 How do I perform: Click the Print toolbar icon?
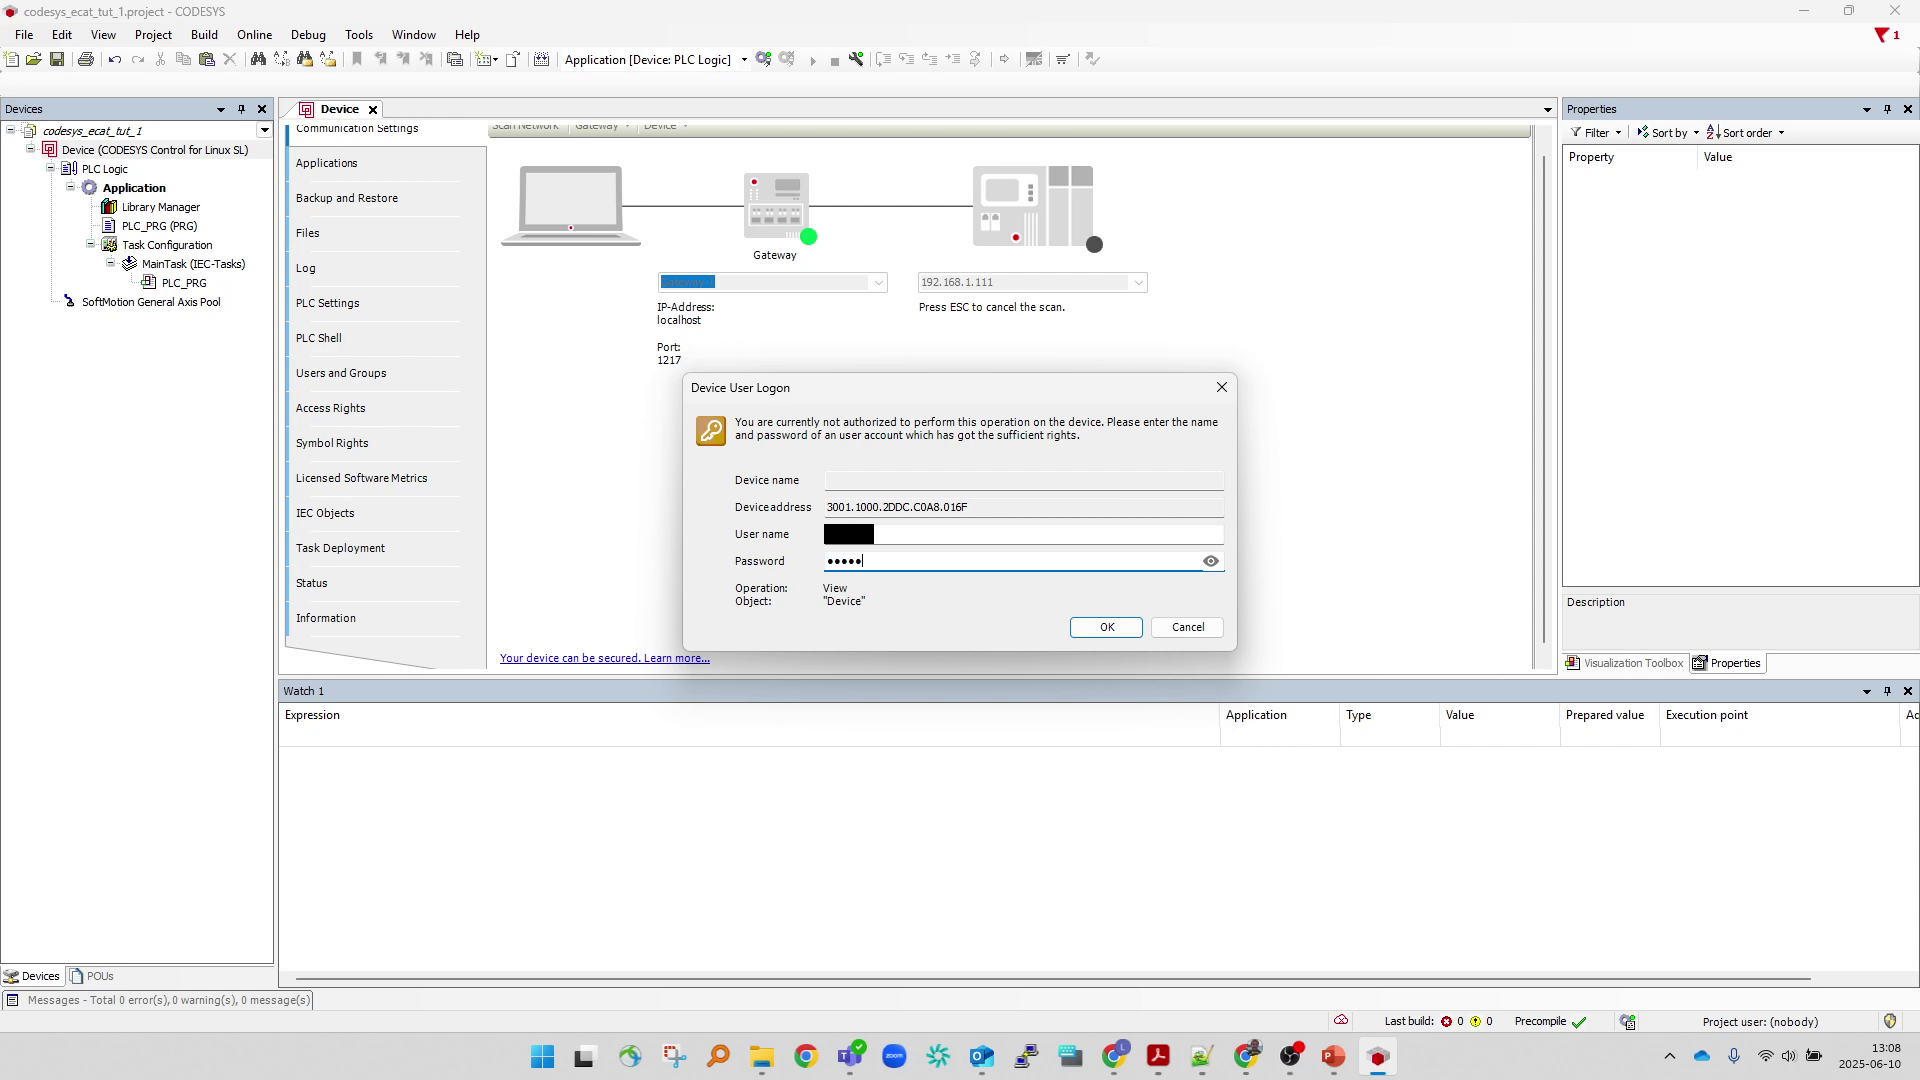click(86, 60)
